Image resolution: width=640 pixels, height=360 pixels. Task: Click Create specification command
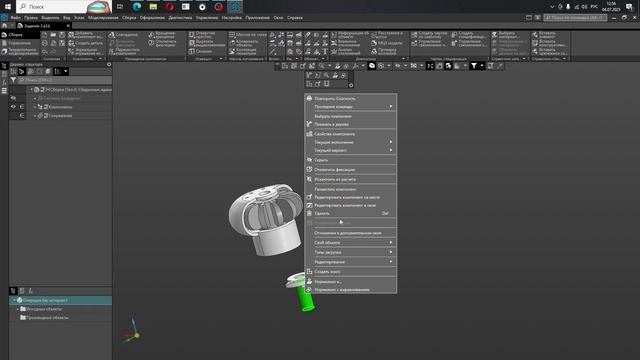point(468,35)
